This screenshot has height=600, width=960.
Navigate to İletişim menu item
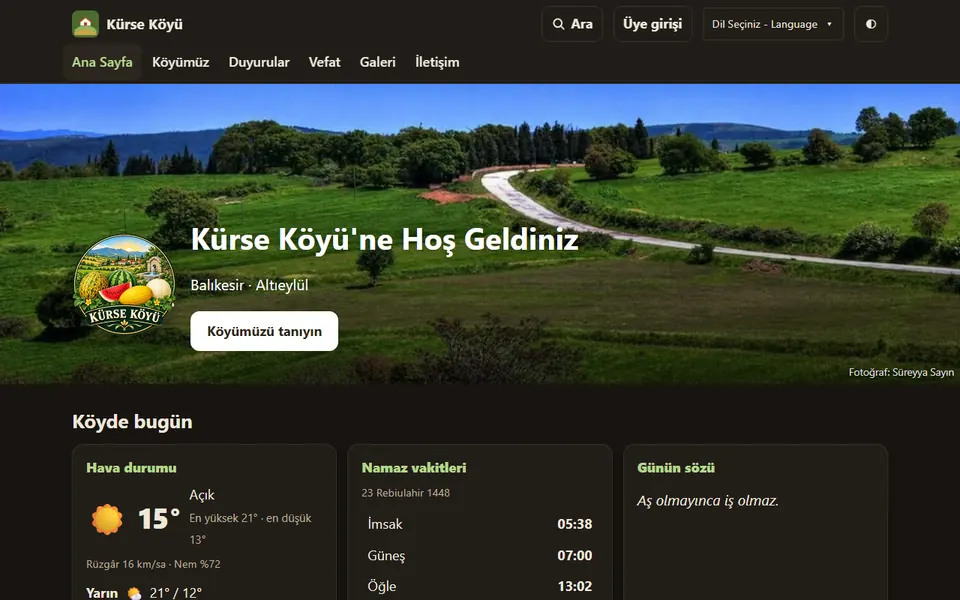point(437,62)
